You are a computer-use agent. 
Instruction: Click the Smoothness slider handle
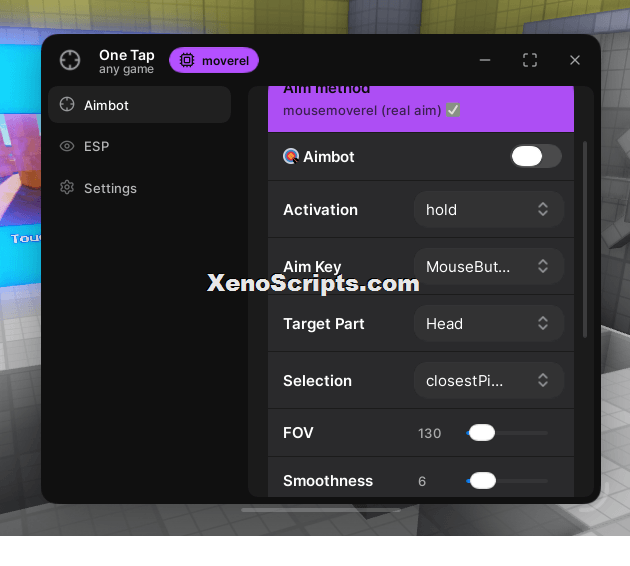tap(483, 481)
